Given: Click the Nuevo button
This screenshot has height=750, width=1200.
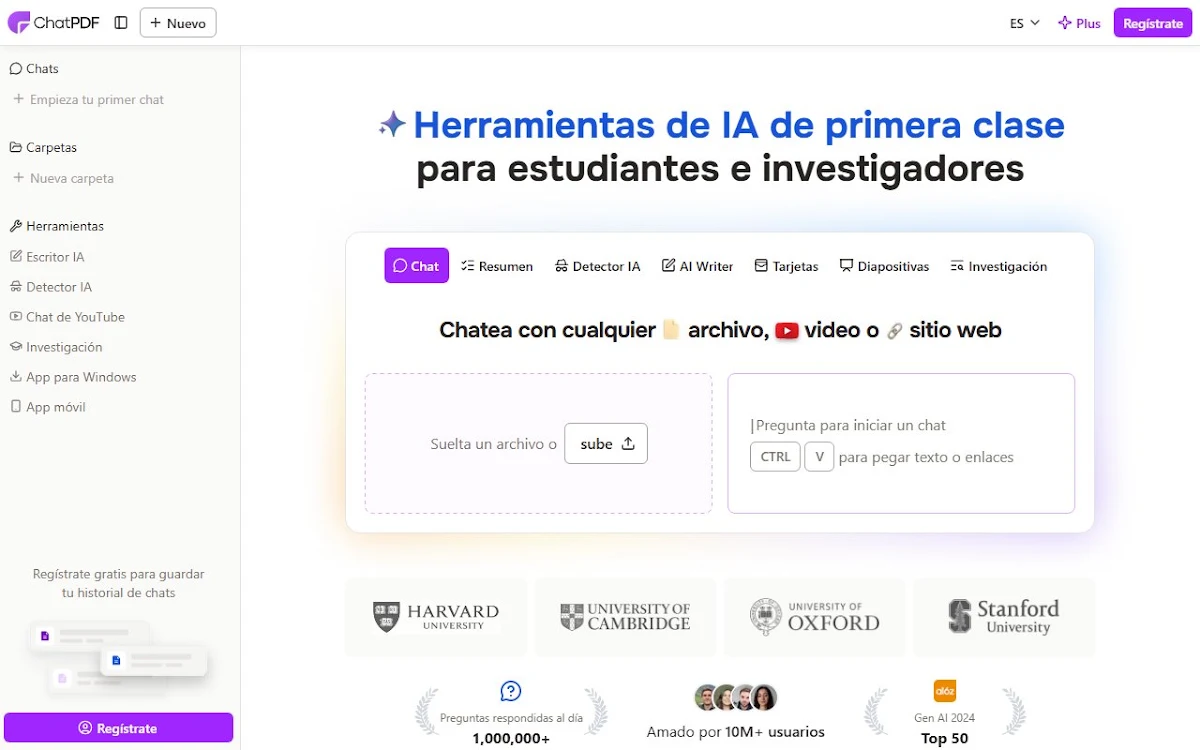Looking at the screenshot, I should pos(178,23).
